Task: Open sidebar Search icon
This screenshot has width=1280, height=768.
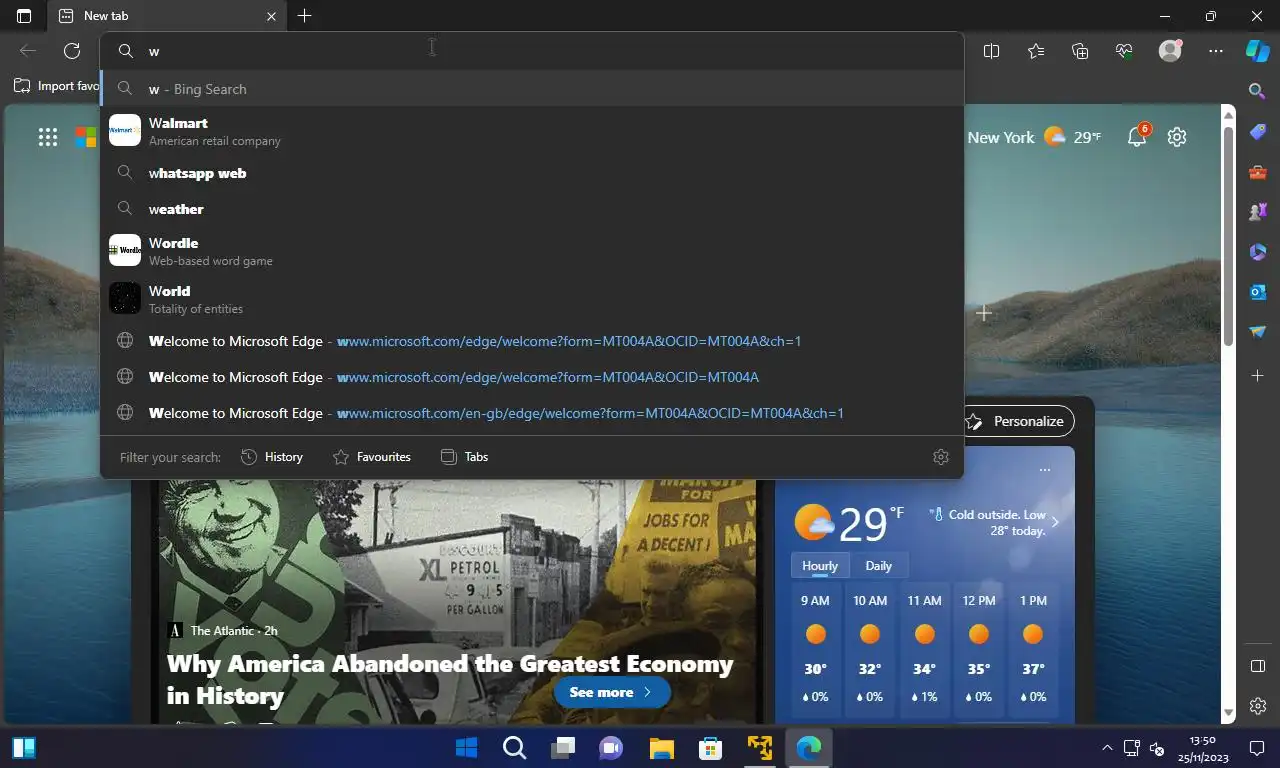Action: pos(1257,92)
